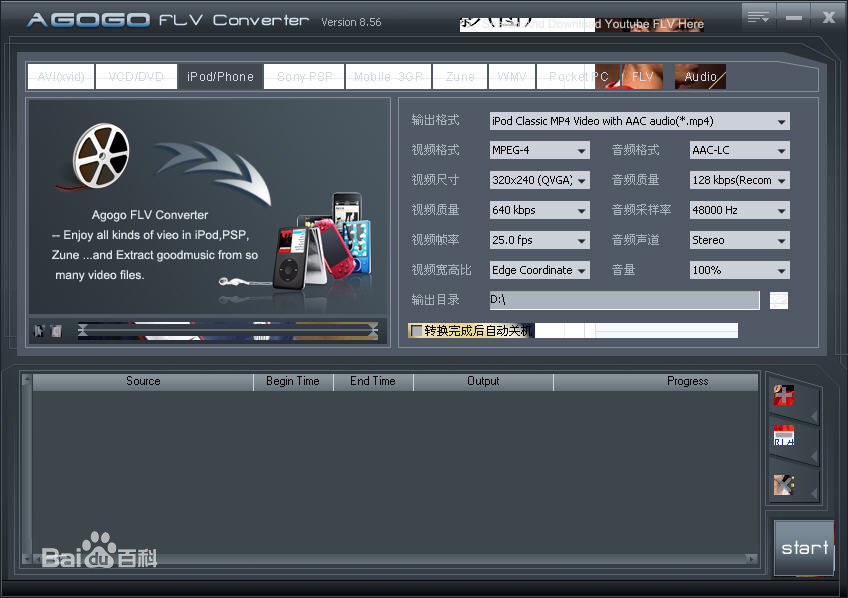Switch to the VCD/DVD tab
Viewport: 848px width, 598px height.
click(x=136, y=77)
